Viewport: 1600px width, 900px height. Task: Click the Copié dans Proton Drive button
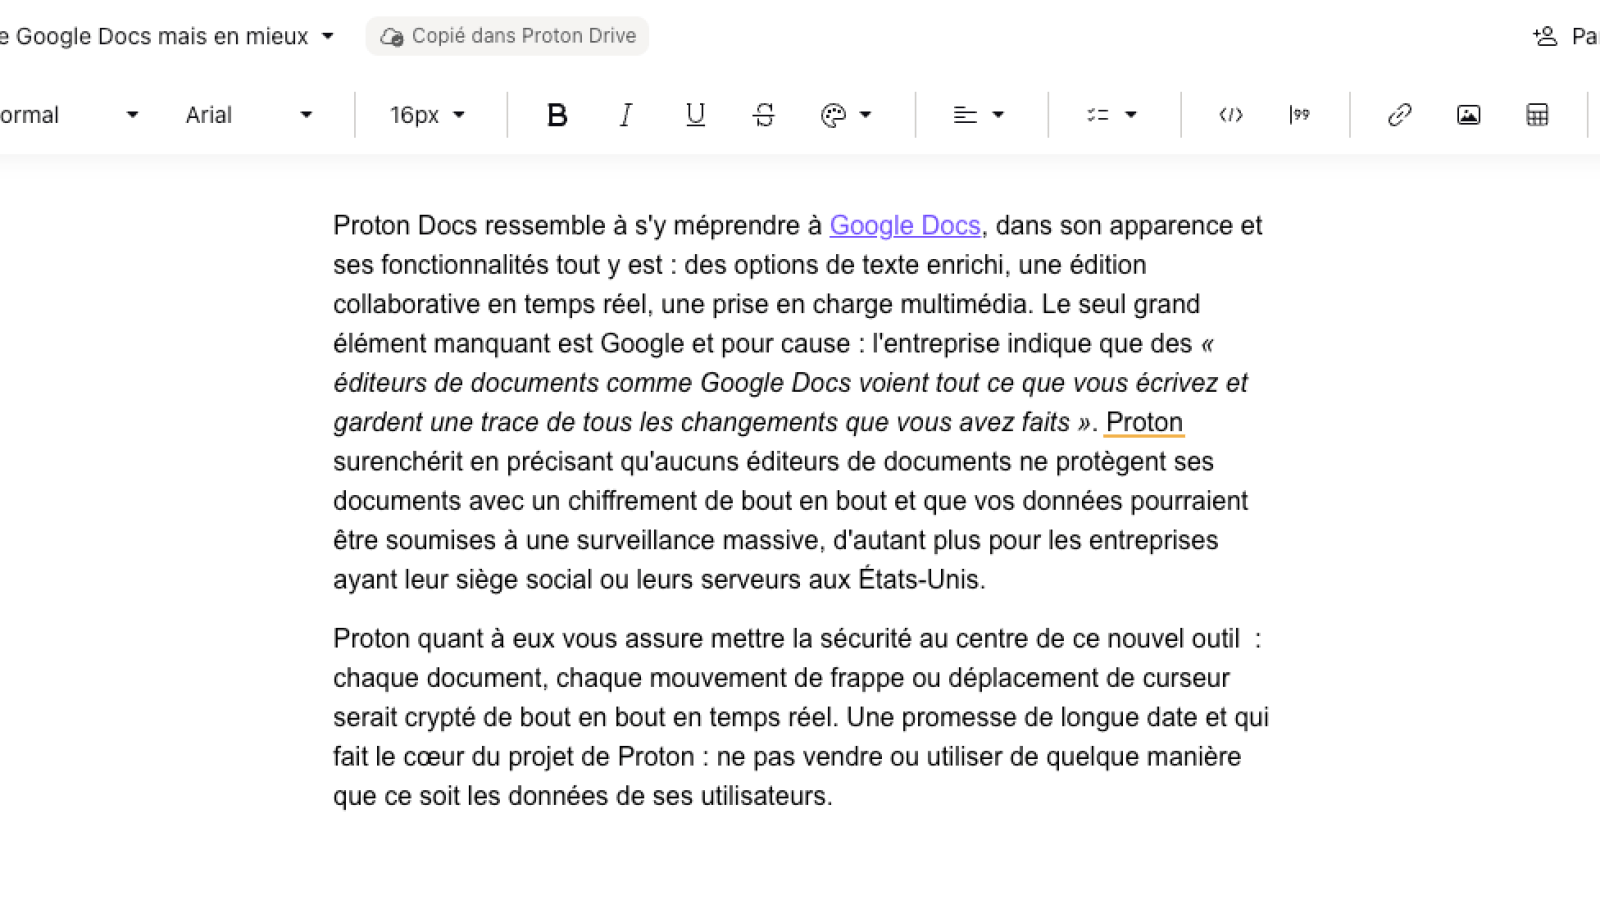(507, 35)
